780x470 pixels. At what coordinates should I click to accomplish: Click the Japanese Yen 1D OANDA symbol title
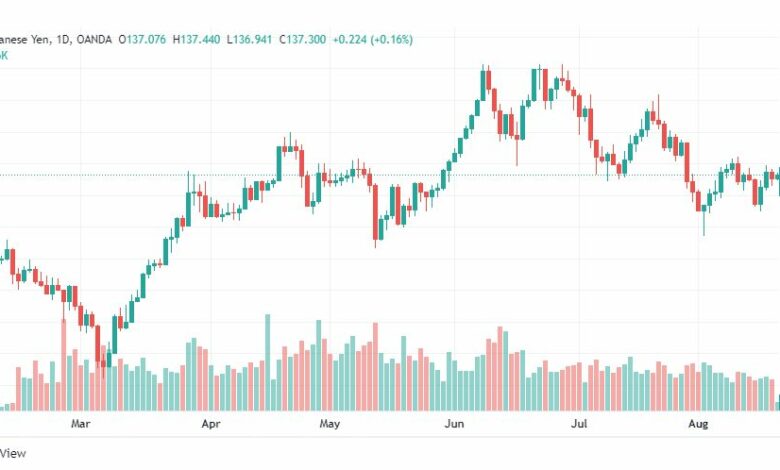(56, 40)
